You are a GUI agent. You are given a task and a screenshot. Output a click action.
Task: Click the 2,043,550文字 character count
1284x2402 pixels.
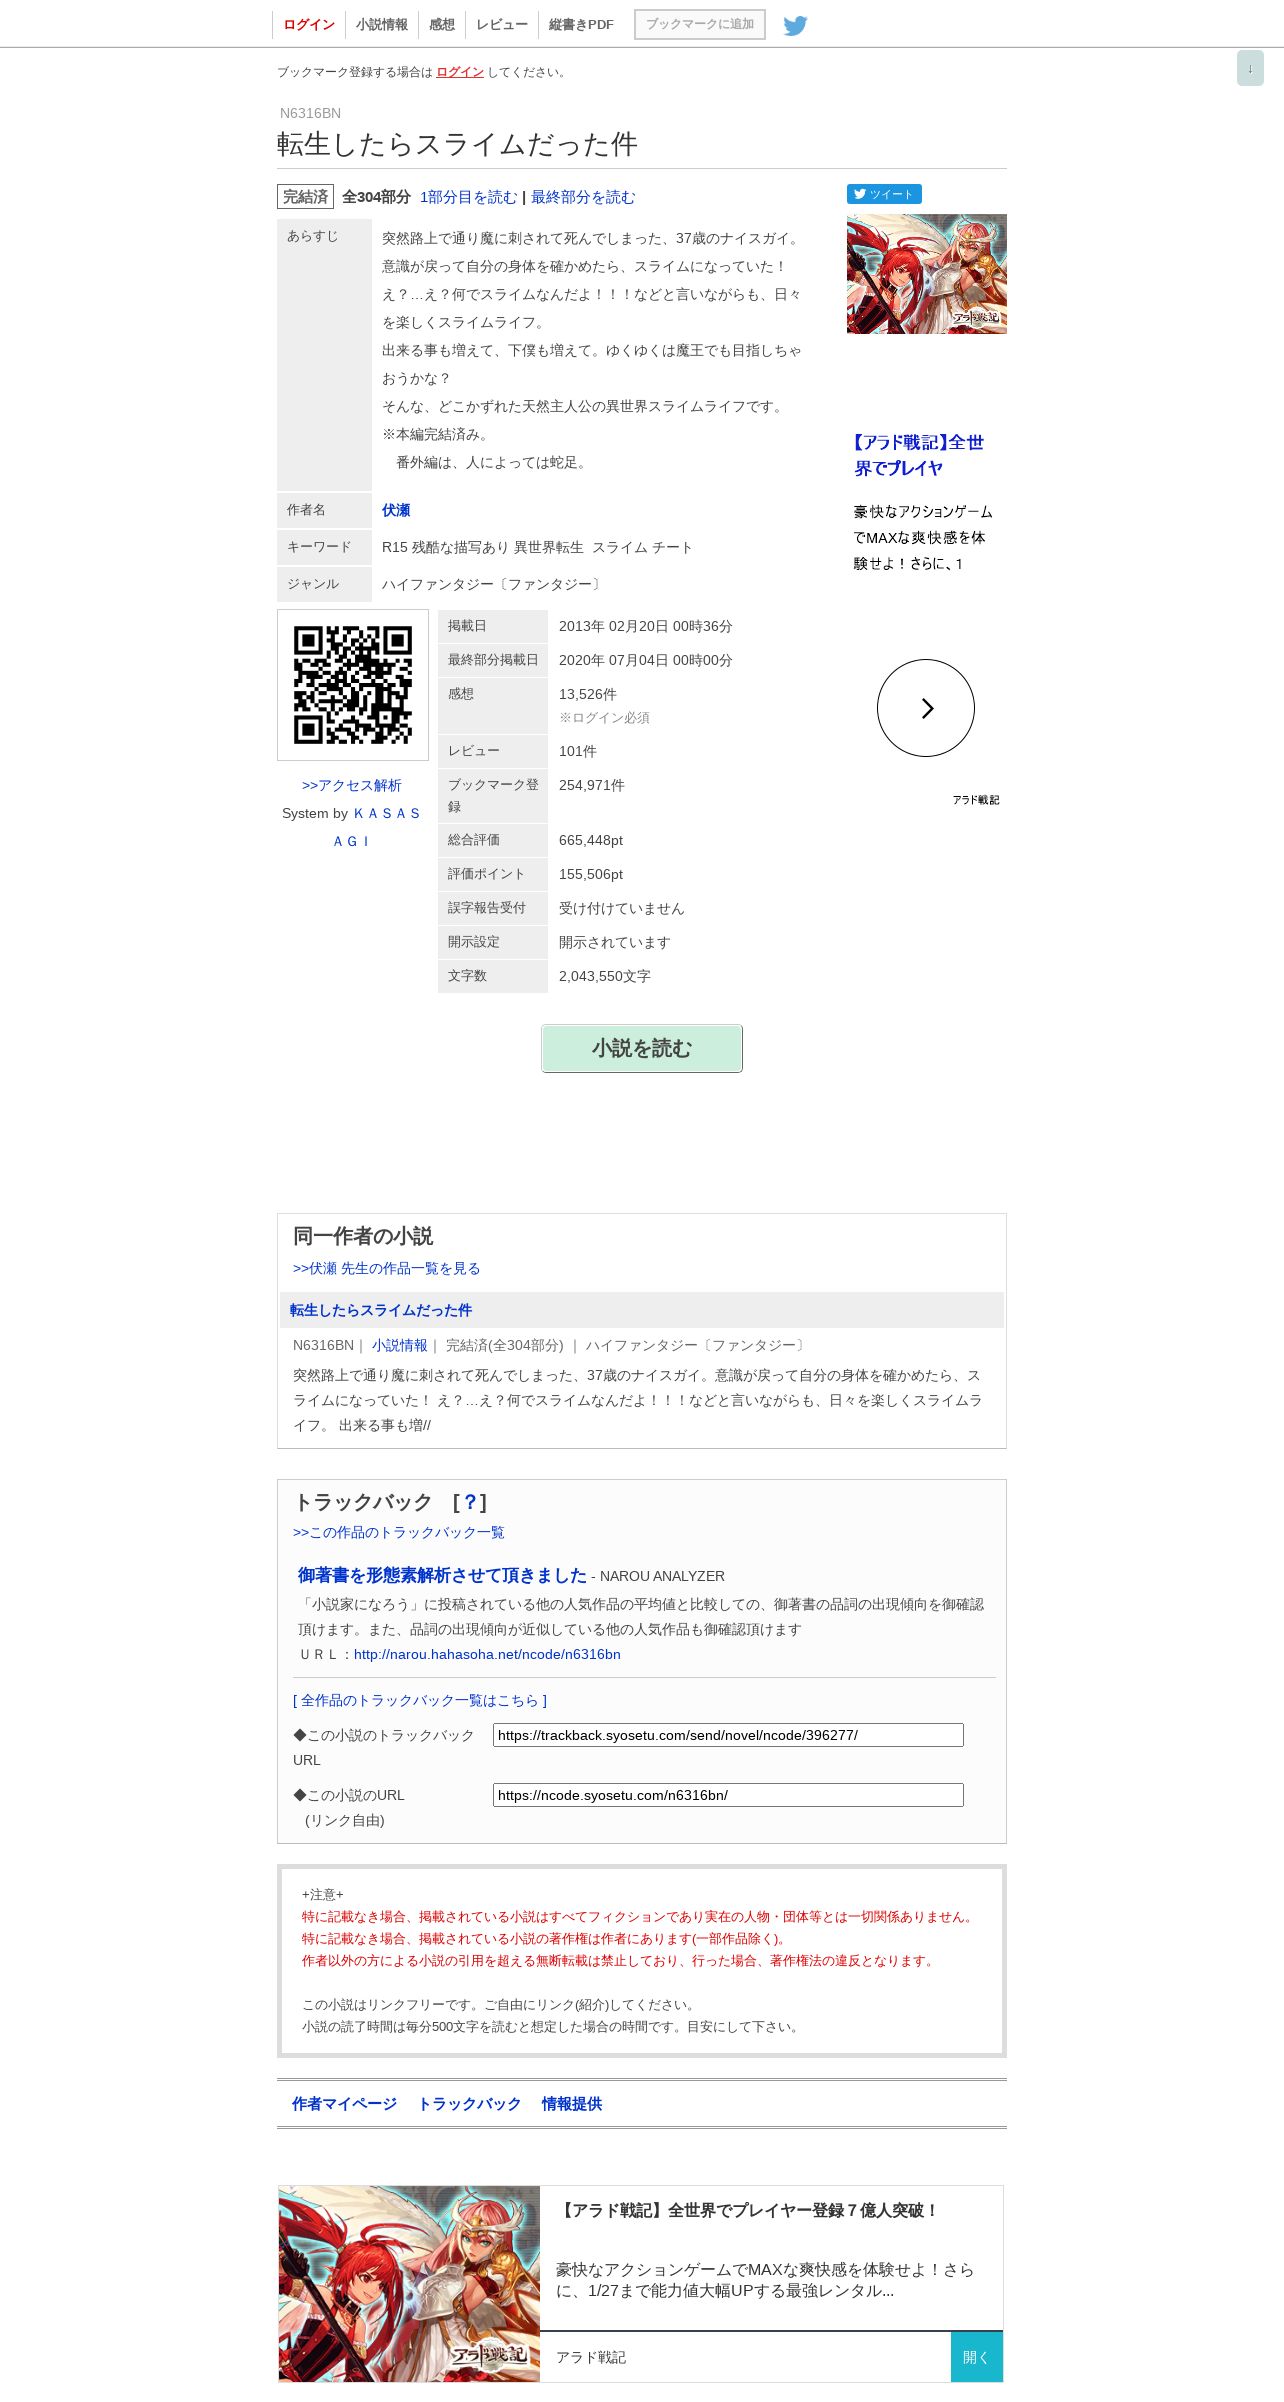click(605, 977)
